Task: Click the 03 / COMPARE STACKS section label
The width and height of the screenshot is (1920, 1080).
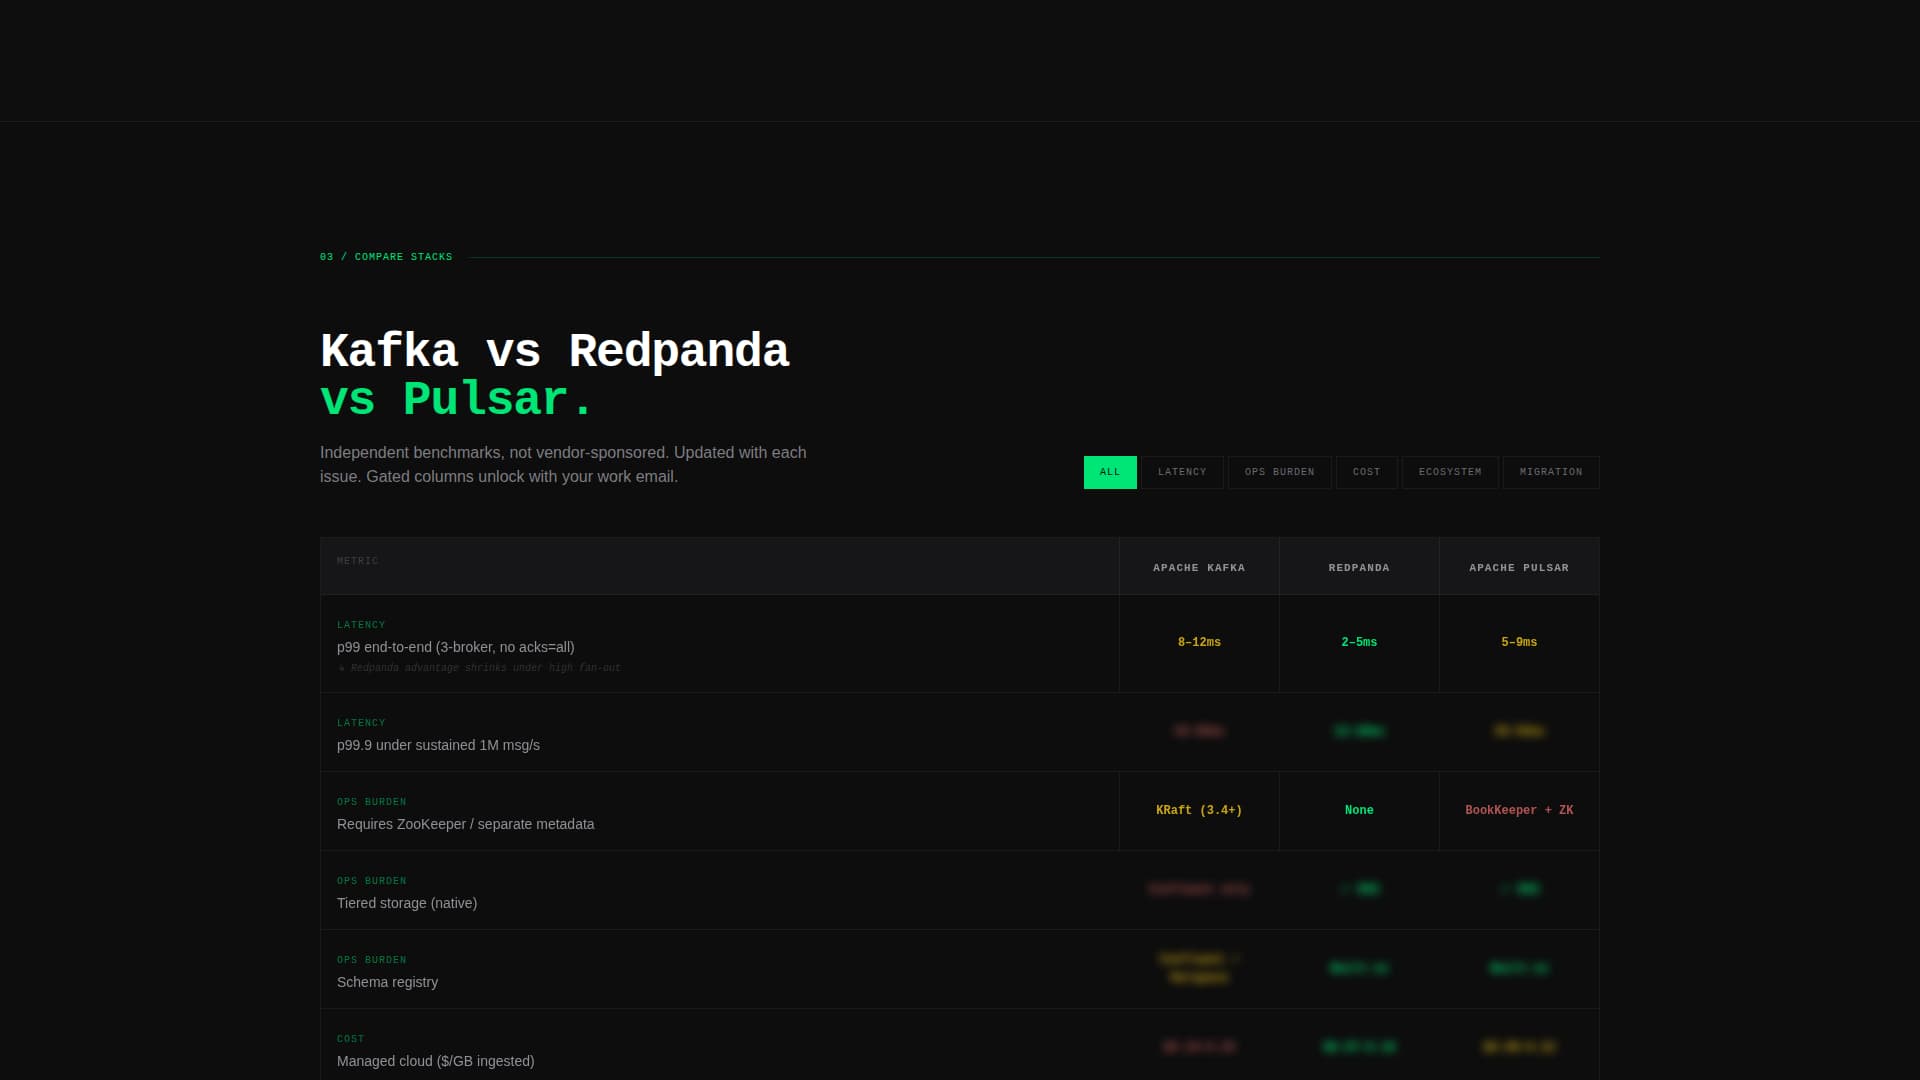Action: (x=386, y=257)
